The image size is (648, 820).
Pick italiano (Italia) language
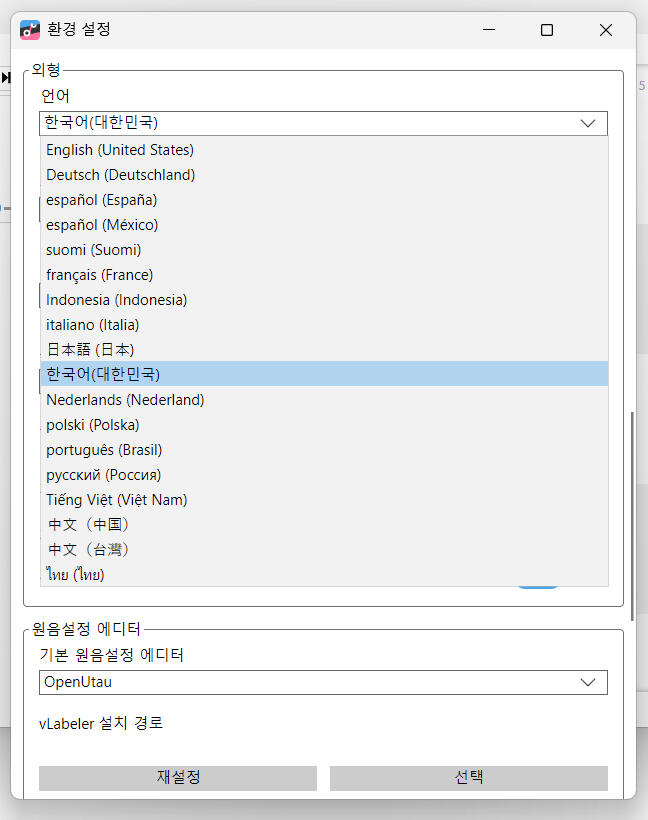[x=93, y=325]
